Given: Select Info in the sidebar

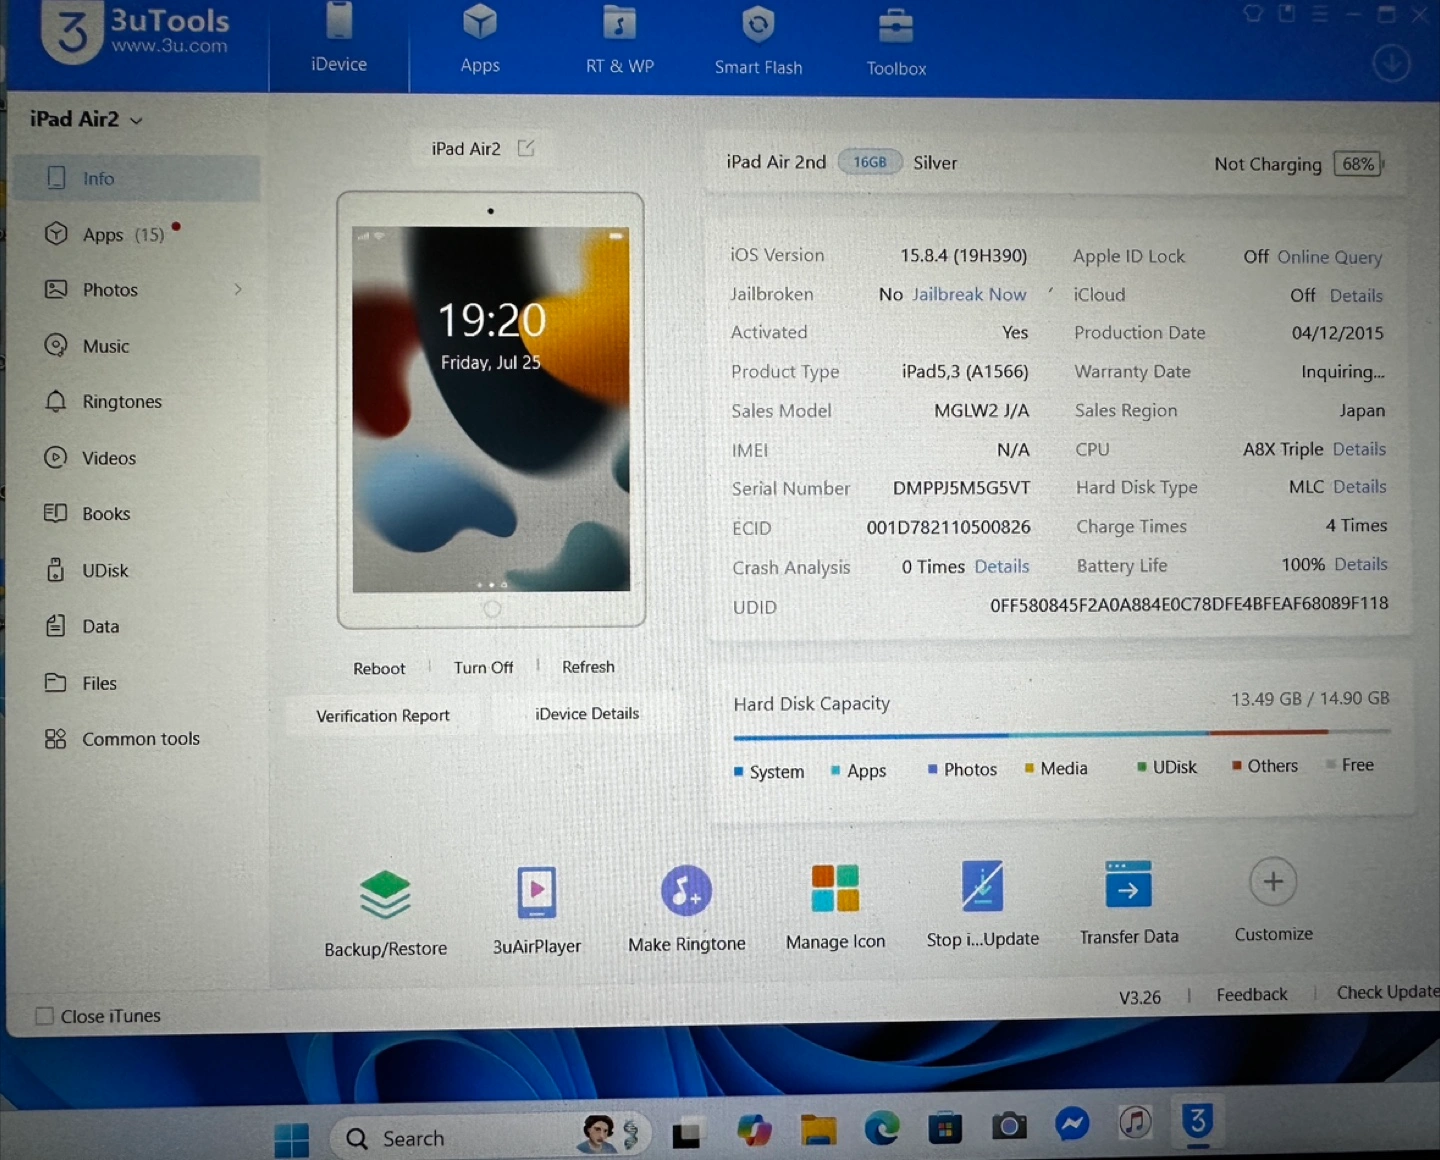Looking at the screenshot, I should click(136, 178).
